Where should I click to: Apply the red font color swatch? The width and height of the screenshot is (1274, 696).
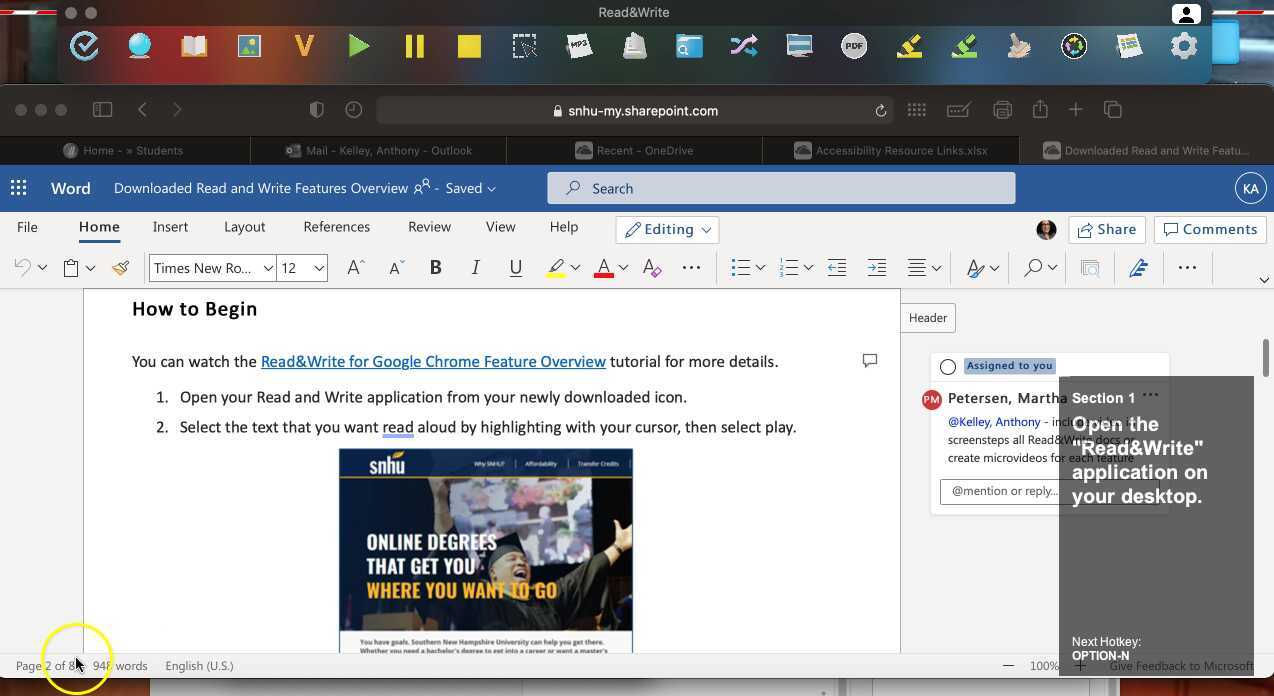(x=603, y=268)
